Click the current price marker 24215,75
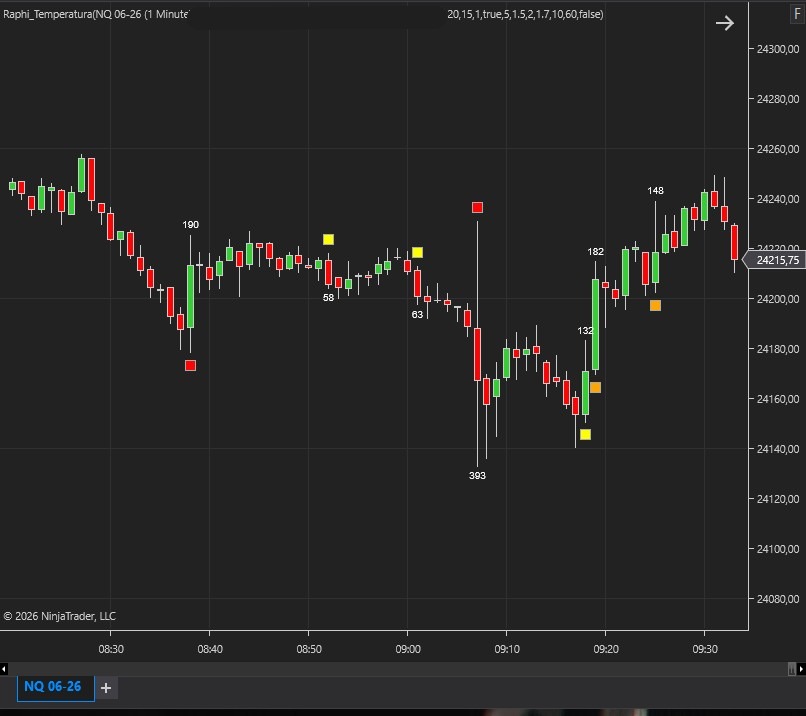This screenshot has width=806, height=716. (777, 260)
